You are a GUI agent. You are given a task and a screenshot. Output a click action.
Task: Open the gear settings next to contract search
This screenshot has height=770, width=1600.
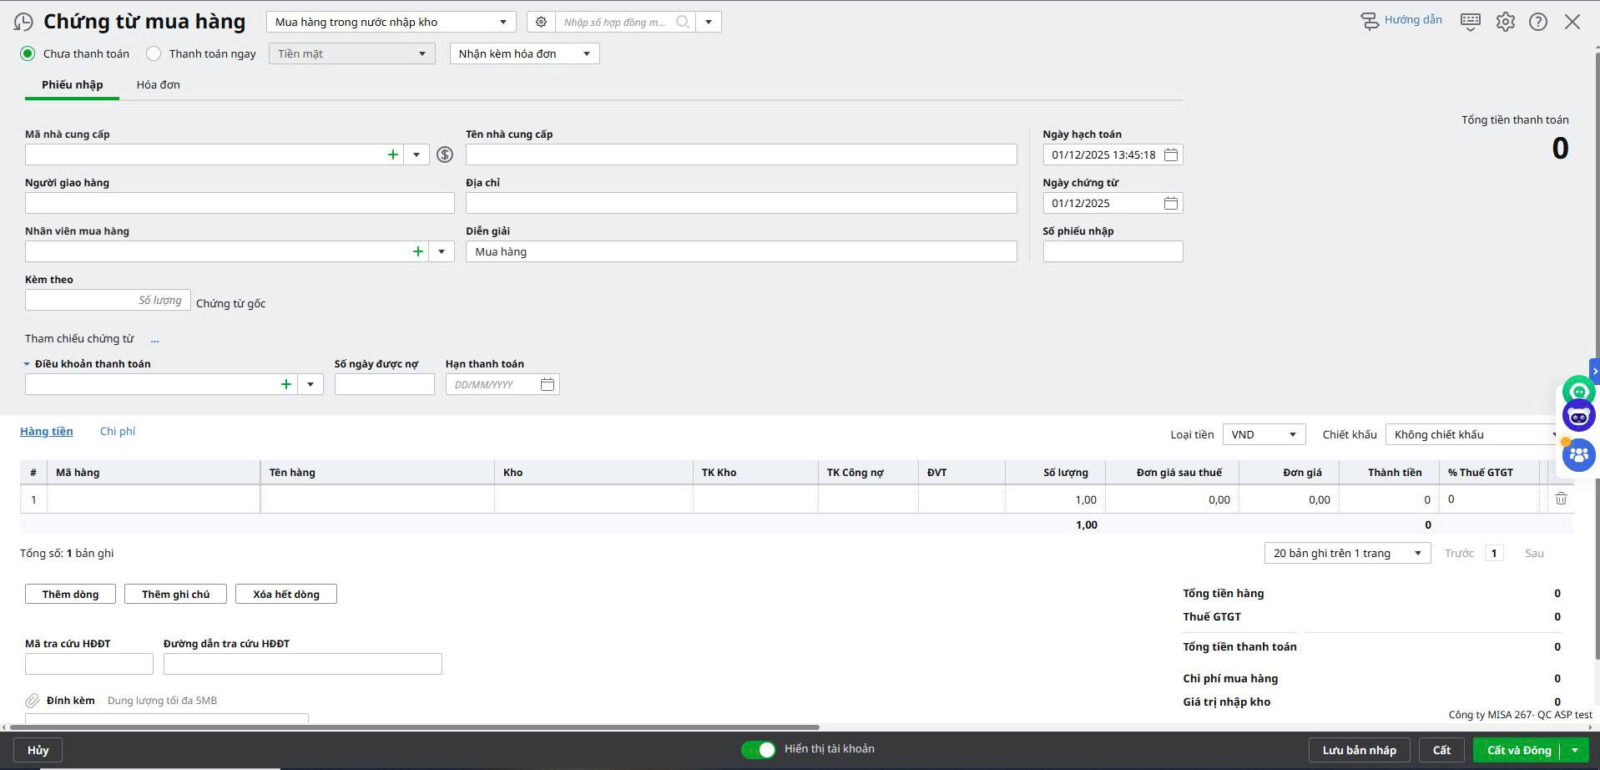(541, 22)
